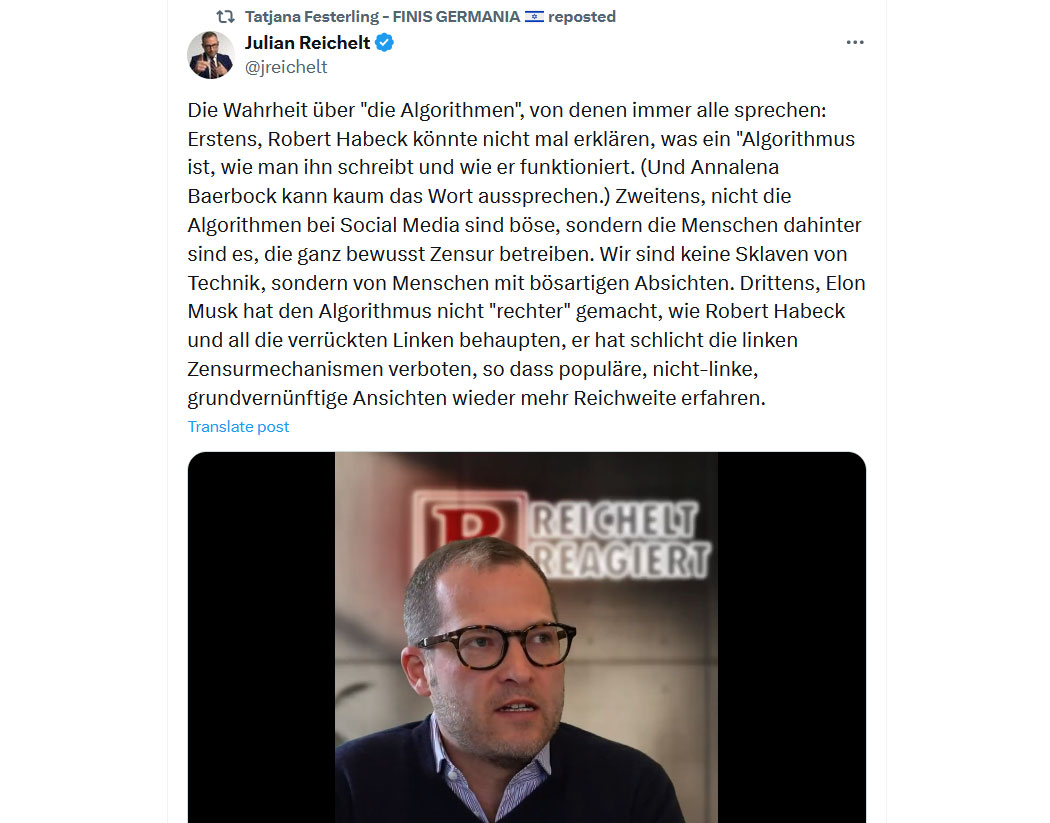The height and width of the screenshot is (823, 1050).
Task: Click the Israel flag emoji in reposter name
Action: pyautogui.click(x=534, y=17)
